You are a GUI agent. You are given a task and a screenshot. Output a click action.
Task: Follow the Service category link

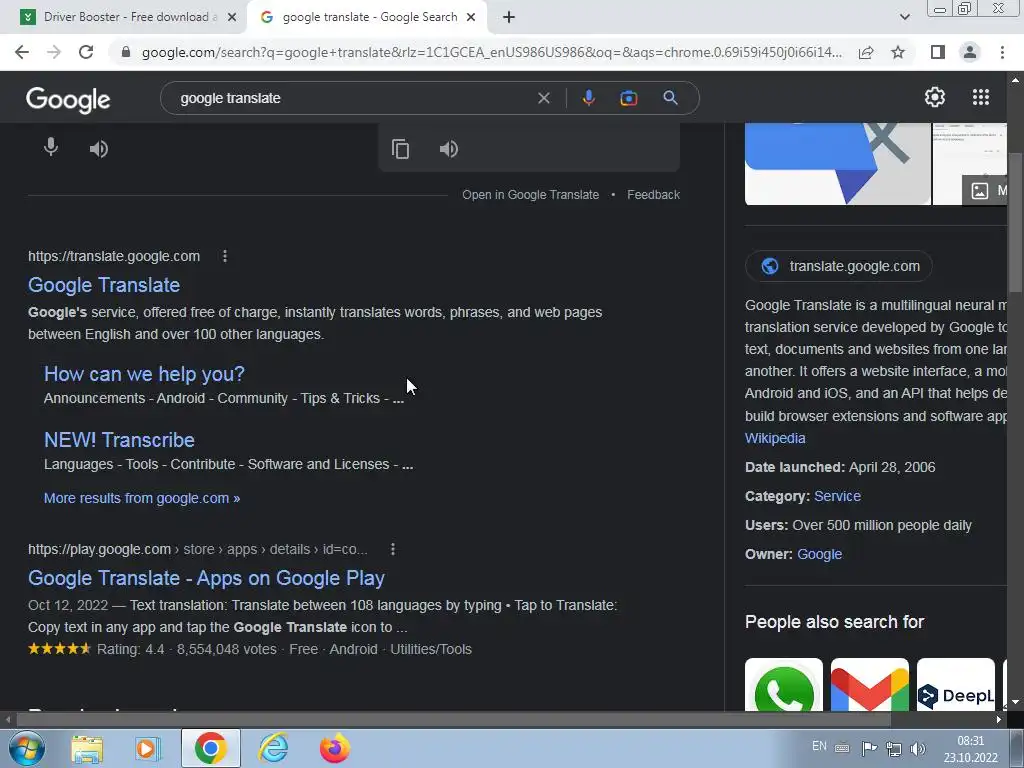837,496
